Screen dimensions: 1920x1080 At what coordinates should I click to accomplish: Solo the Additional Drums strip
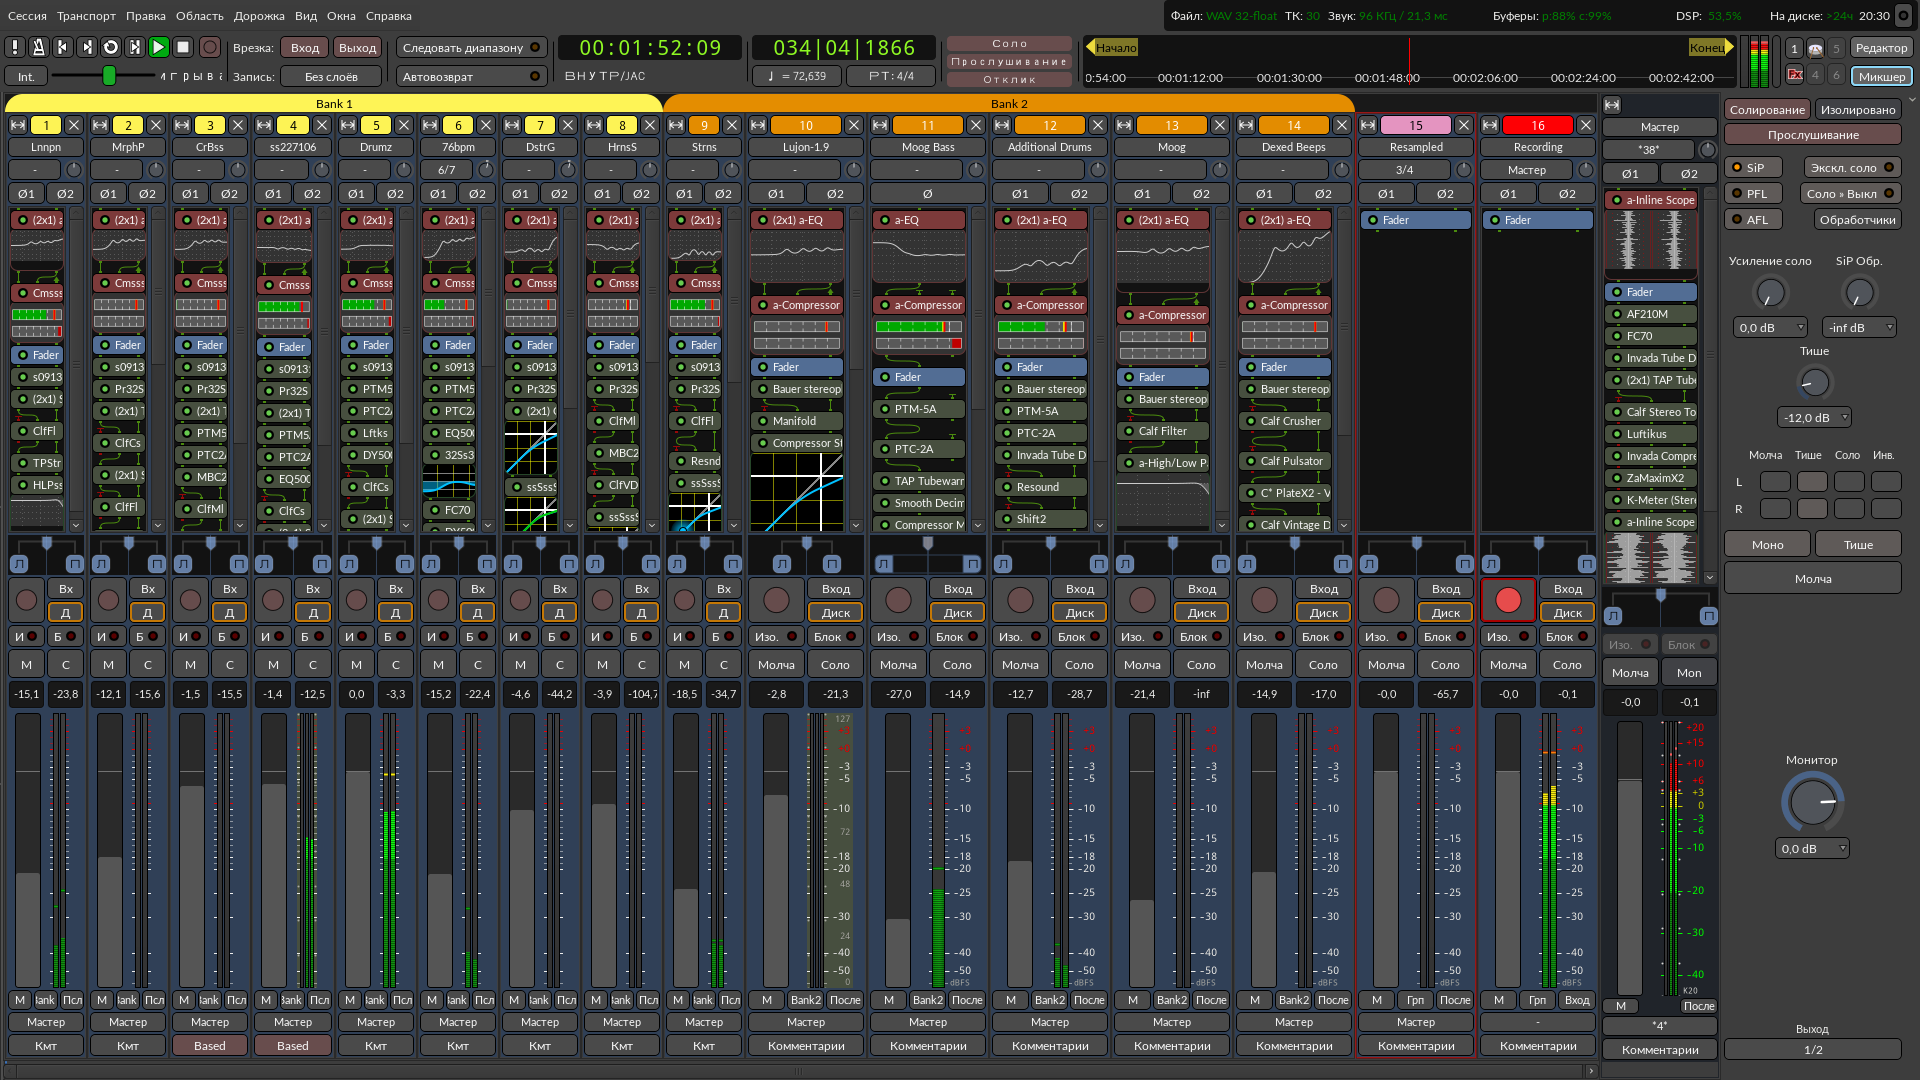[x=1079, y=664]
